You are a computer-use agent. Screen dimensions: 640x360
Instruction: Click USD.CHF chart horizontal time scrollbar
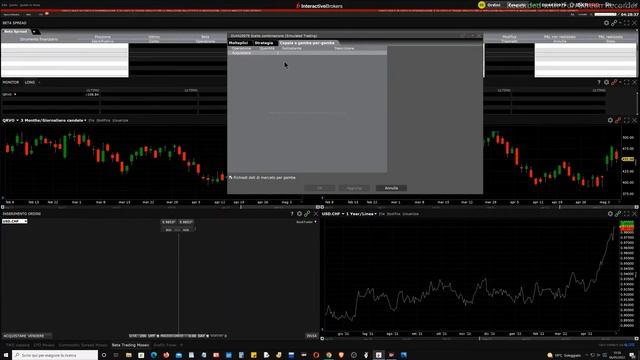tap(479, 338)
